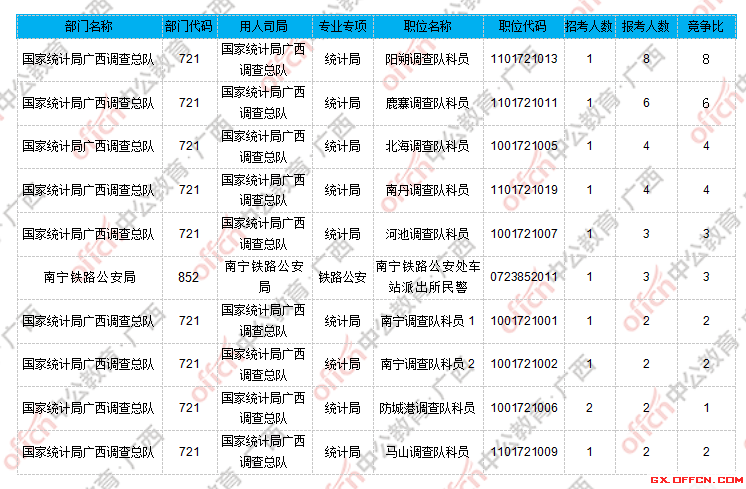Click the 用人司局 header cell

tap(264, 25)
